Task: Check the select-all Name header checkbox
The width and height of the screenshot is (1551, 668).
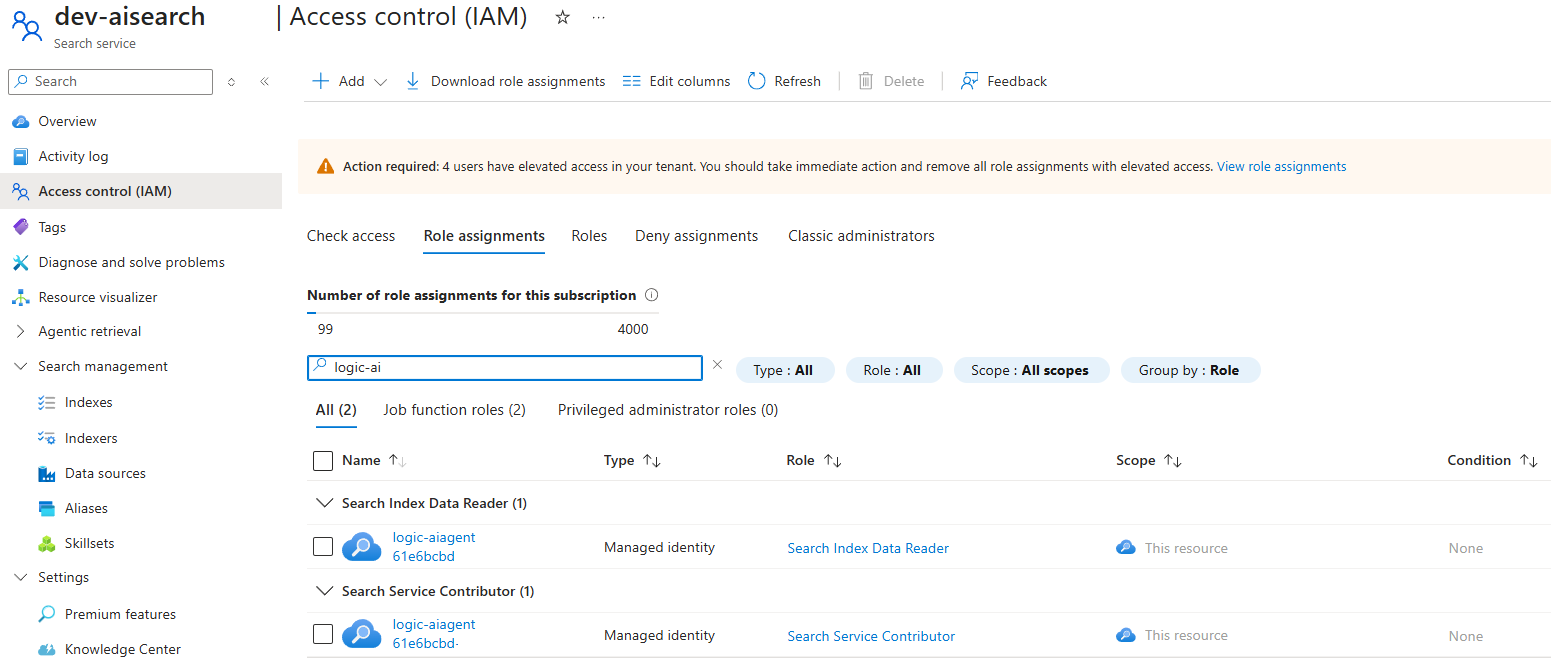Action: (323, 461)
